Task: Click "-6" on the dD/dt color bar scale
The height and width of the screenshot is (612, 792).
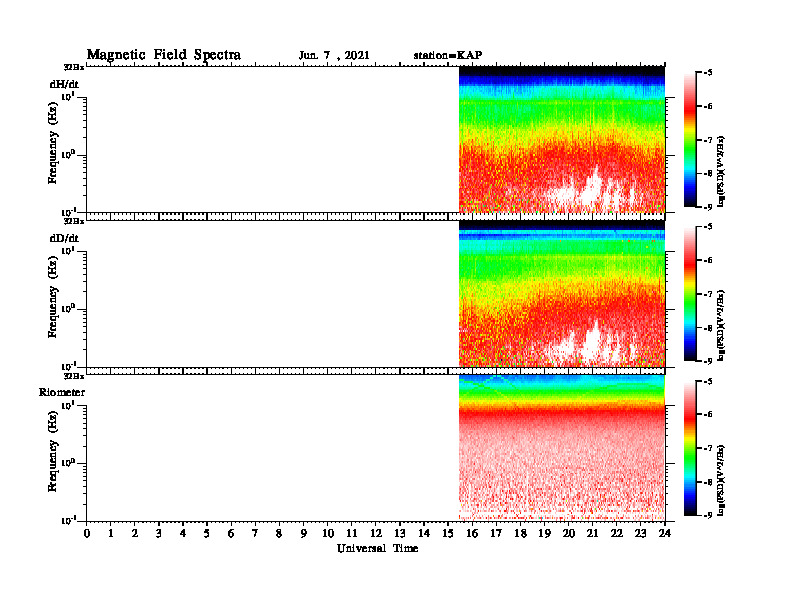Action: pyautogui.click(x=708, y=261)
